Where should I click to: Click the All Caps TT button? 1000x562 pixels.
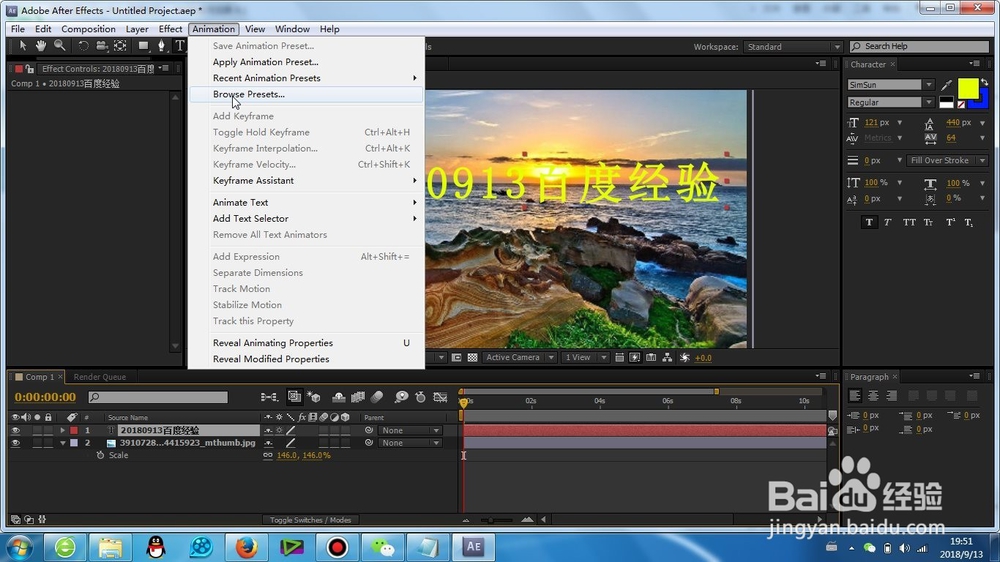coord(909,222)
